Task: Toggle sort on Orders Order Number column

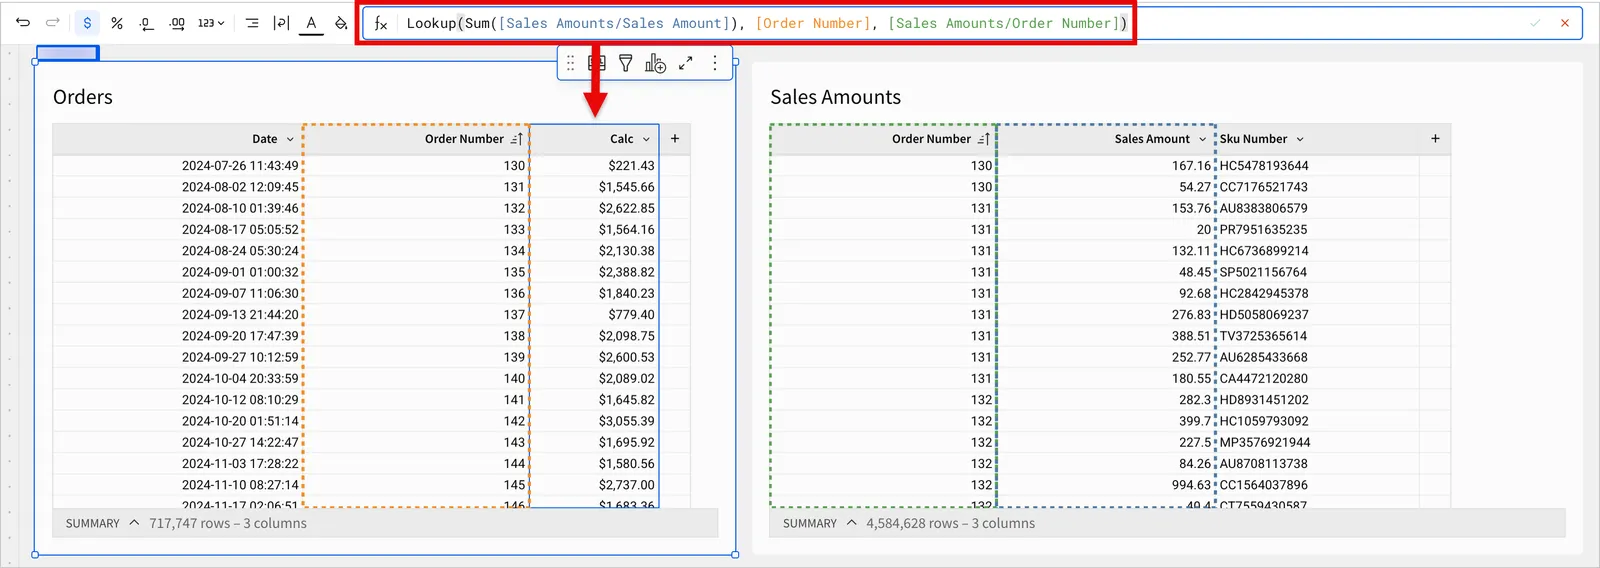Action: (517, 139)
